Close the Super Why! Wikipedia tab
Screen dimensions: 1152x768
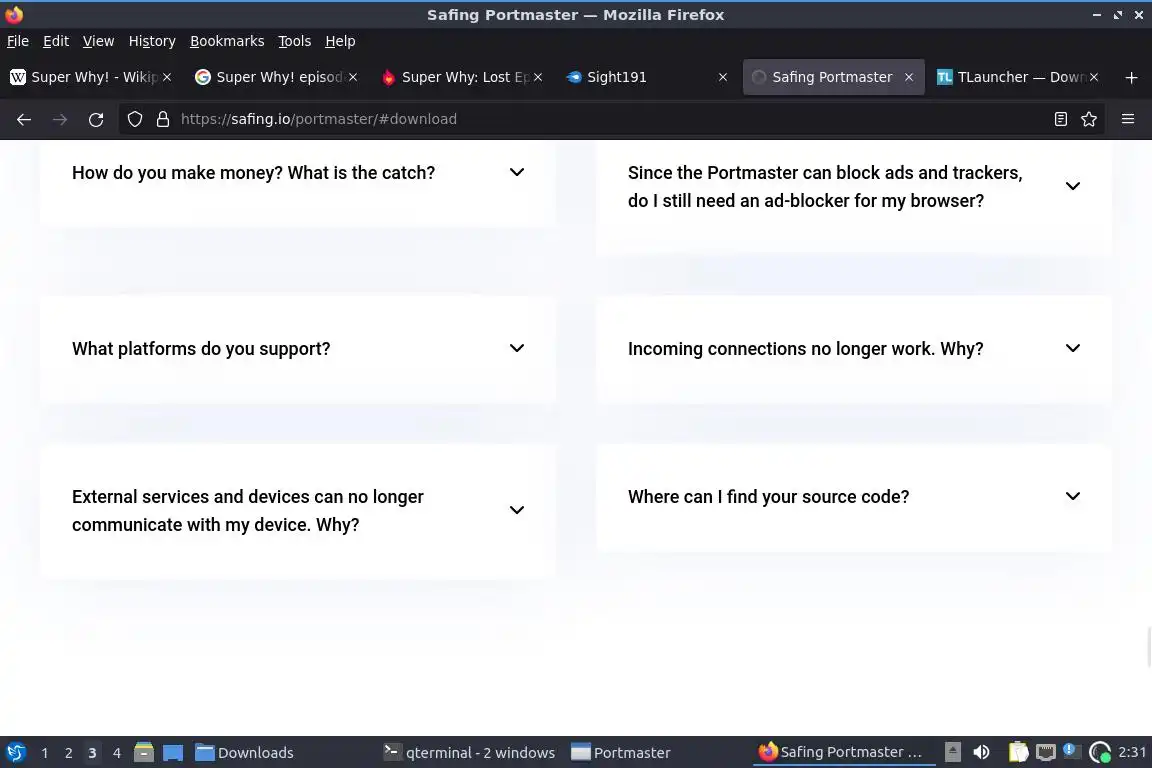pyautogui.click(x=167, y=77)
